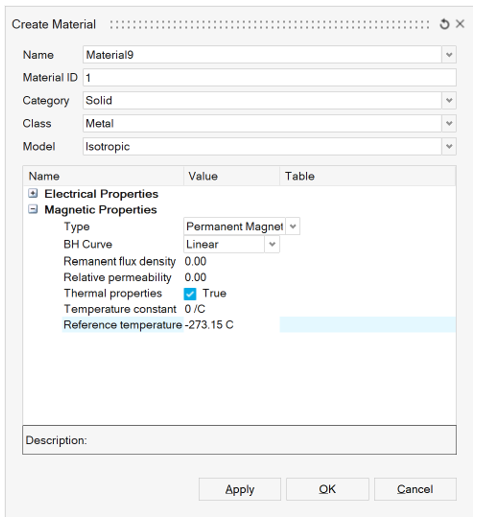The height and width of the screenshot is (525, 480).
Task: Open the Class dropdown showing Metal
Action: (x=449, y=124)
